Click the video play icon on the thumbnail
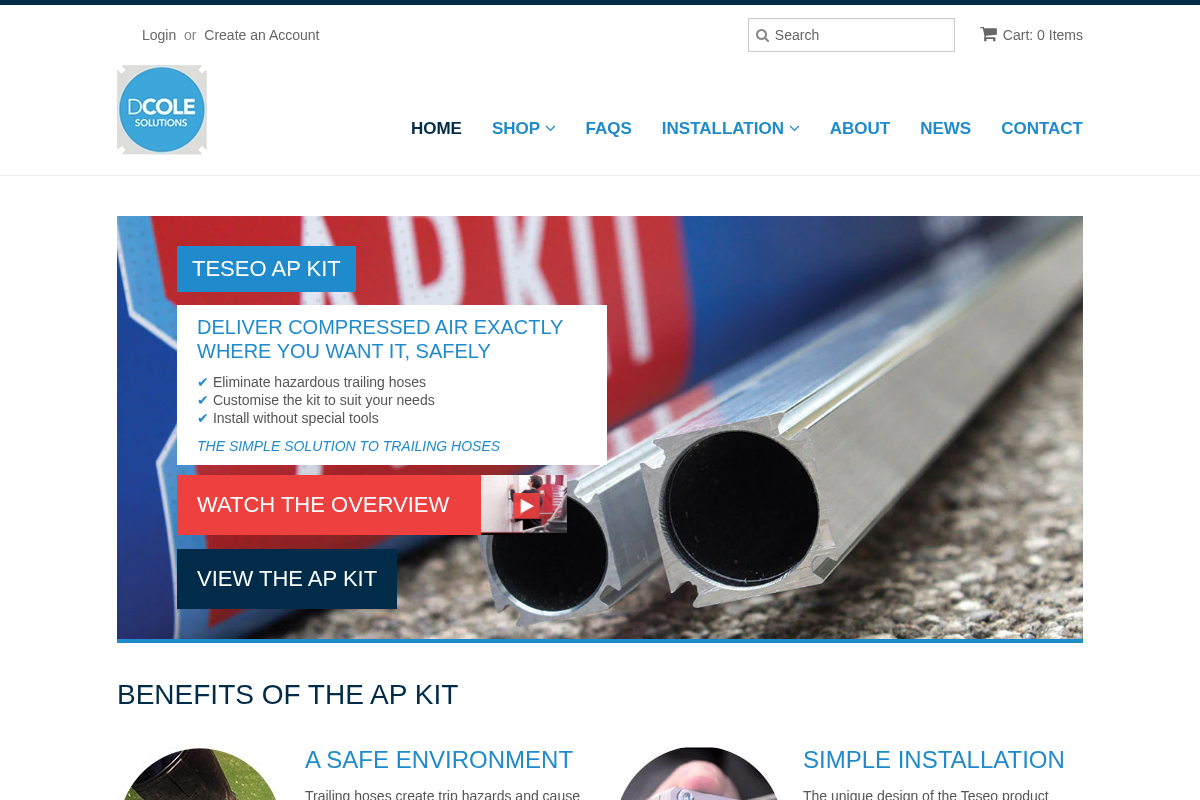The height and width of the screenshot is (800, 1200). [x=524, y=505]
